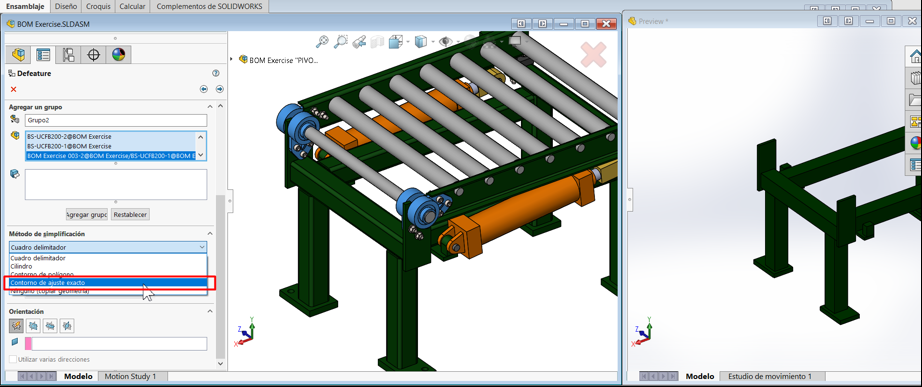Switch to the PropertyManager tab icon
The width and height of the screenshot is (922, 387).
click(43, 55)
